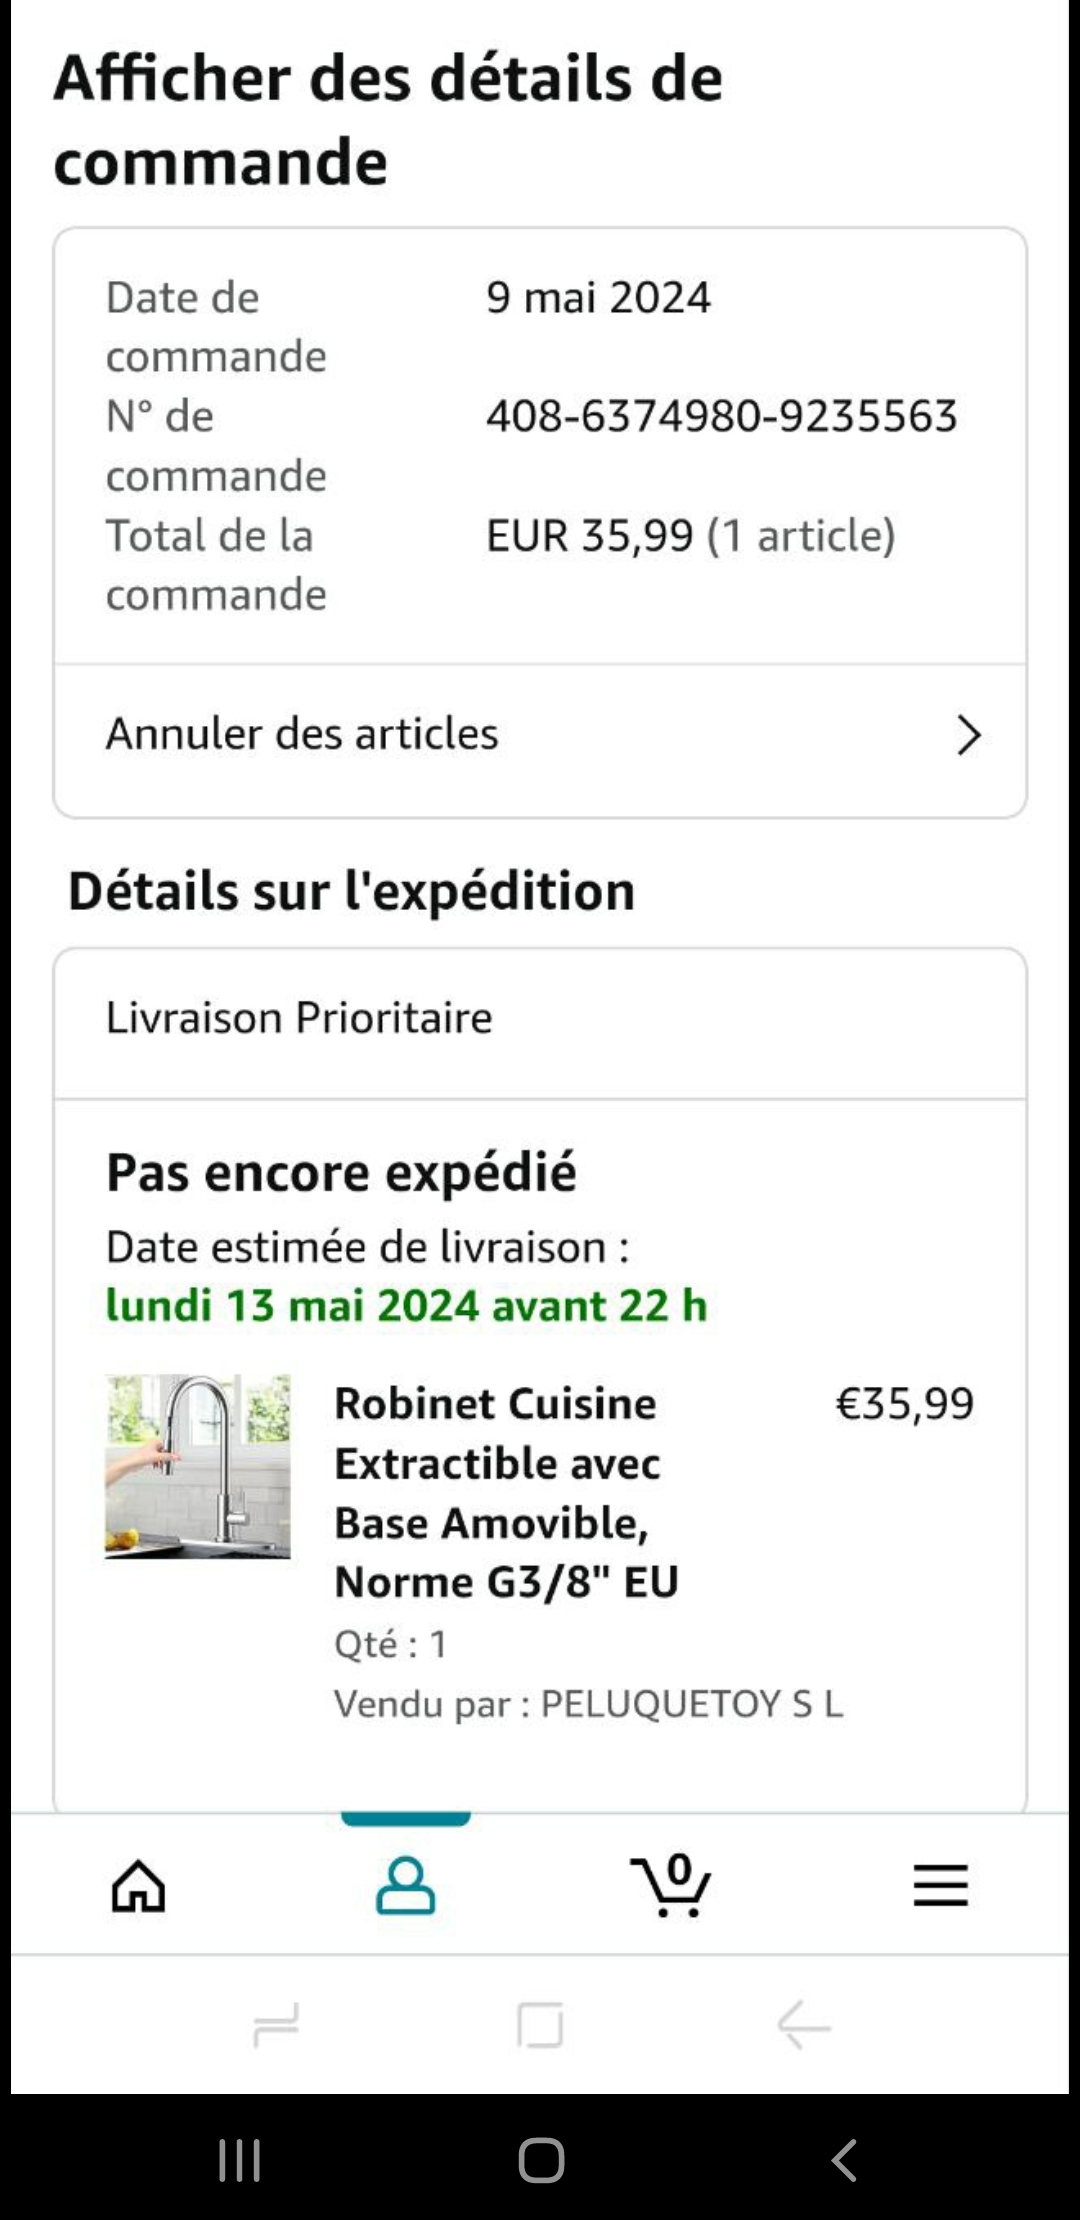Expand the Annuler des articles chevron arrow
The image size is (1080, 2220).
coord(968,735)
